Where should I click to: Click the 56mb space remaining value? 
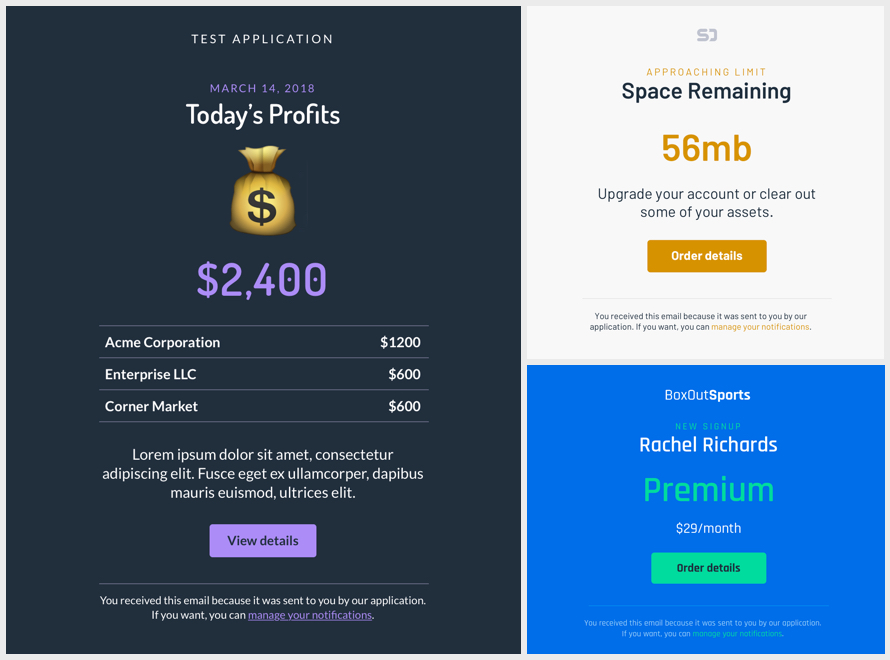[x=706, y=148]
